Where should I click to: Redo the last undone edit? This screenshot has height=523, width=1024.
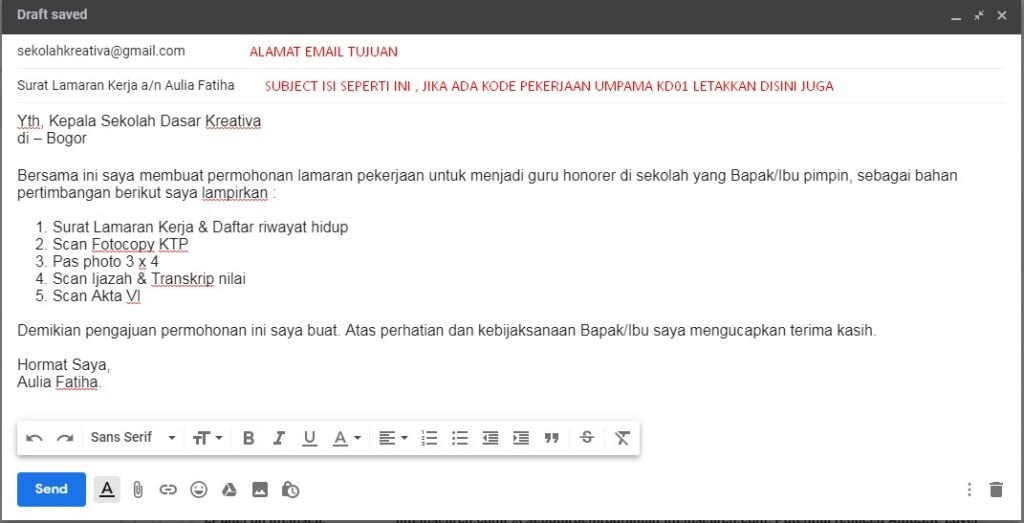pyautogui.click(x=65, y=438)
